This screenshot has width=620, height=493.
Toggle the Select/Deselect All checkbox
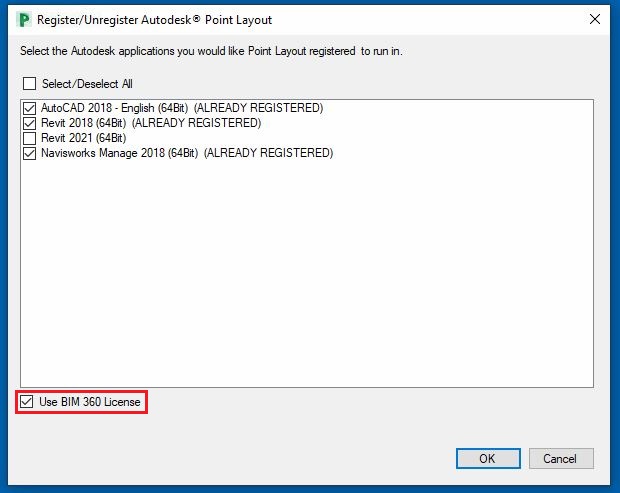(29, 84)
